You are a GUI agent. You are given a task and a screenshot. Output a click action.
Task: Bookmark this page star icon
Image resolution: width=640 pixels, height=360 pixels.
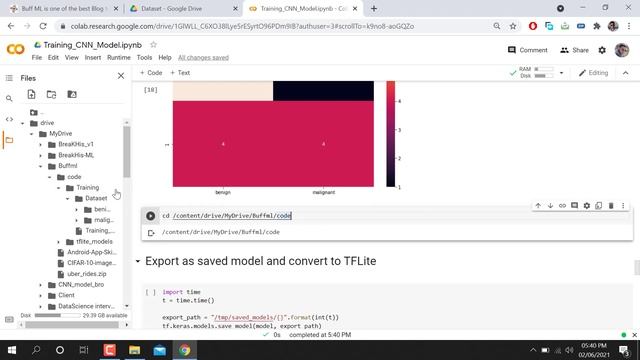(x=513, y=26)
